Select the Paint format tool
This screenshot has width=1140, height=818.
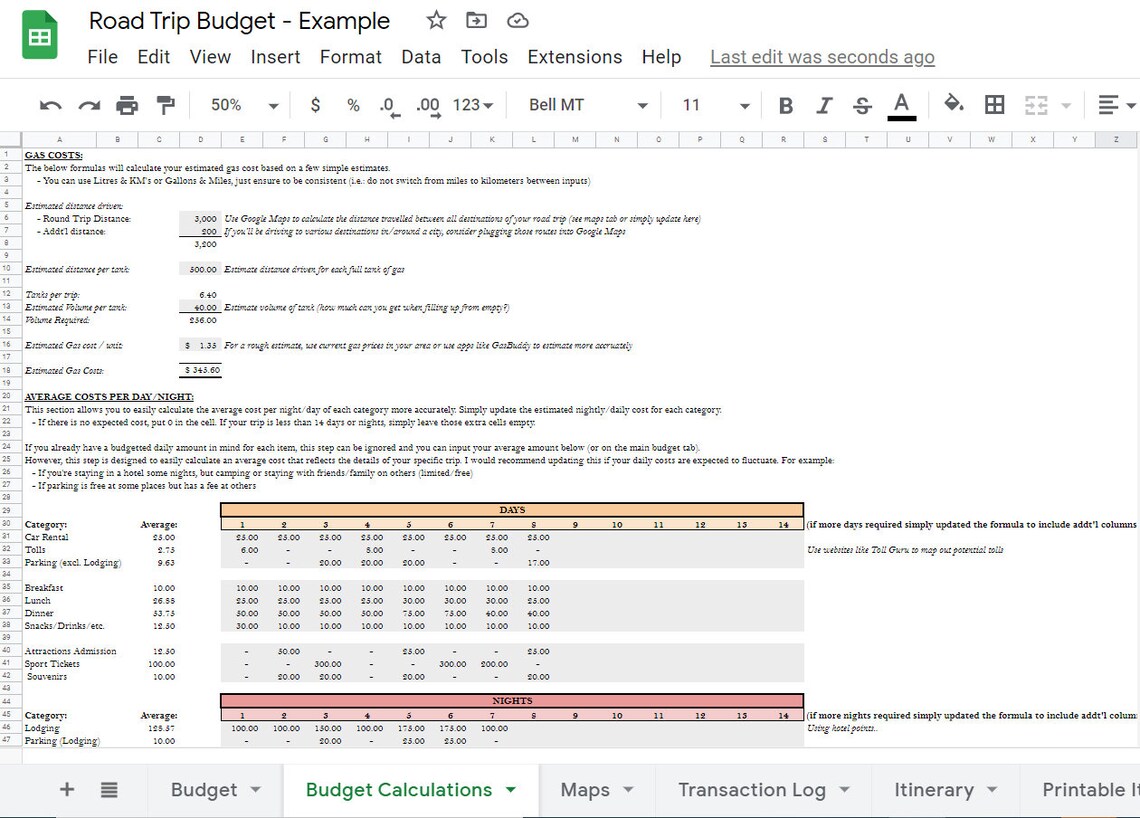[165, 104]
